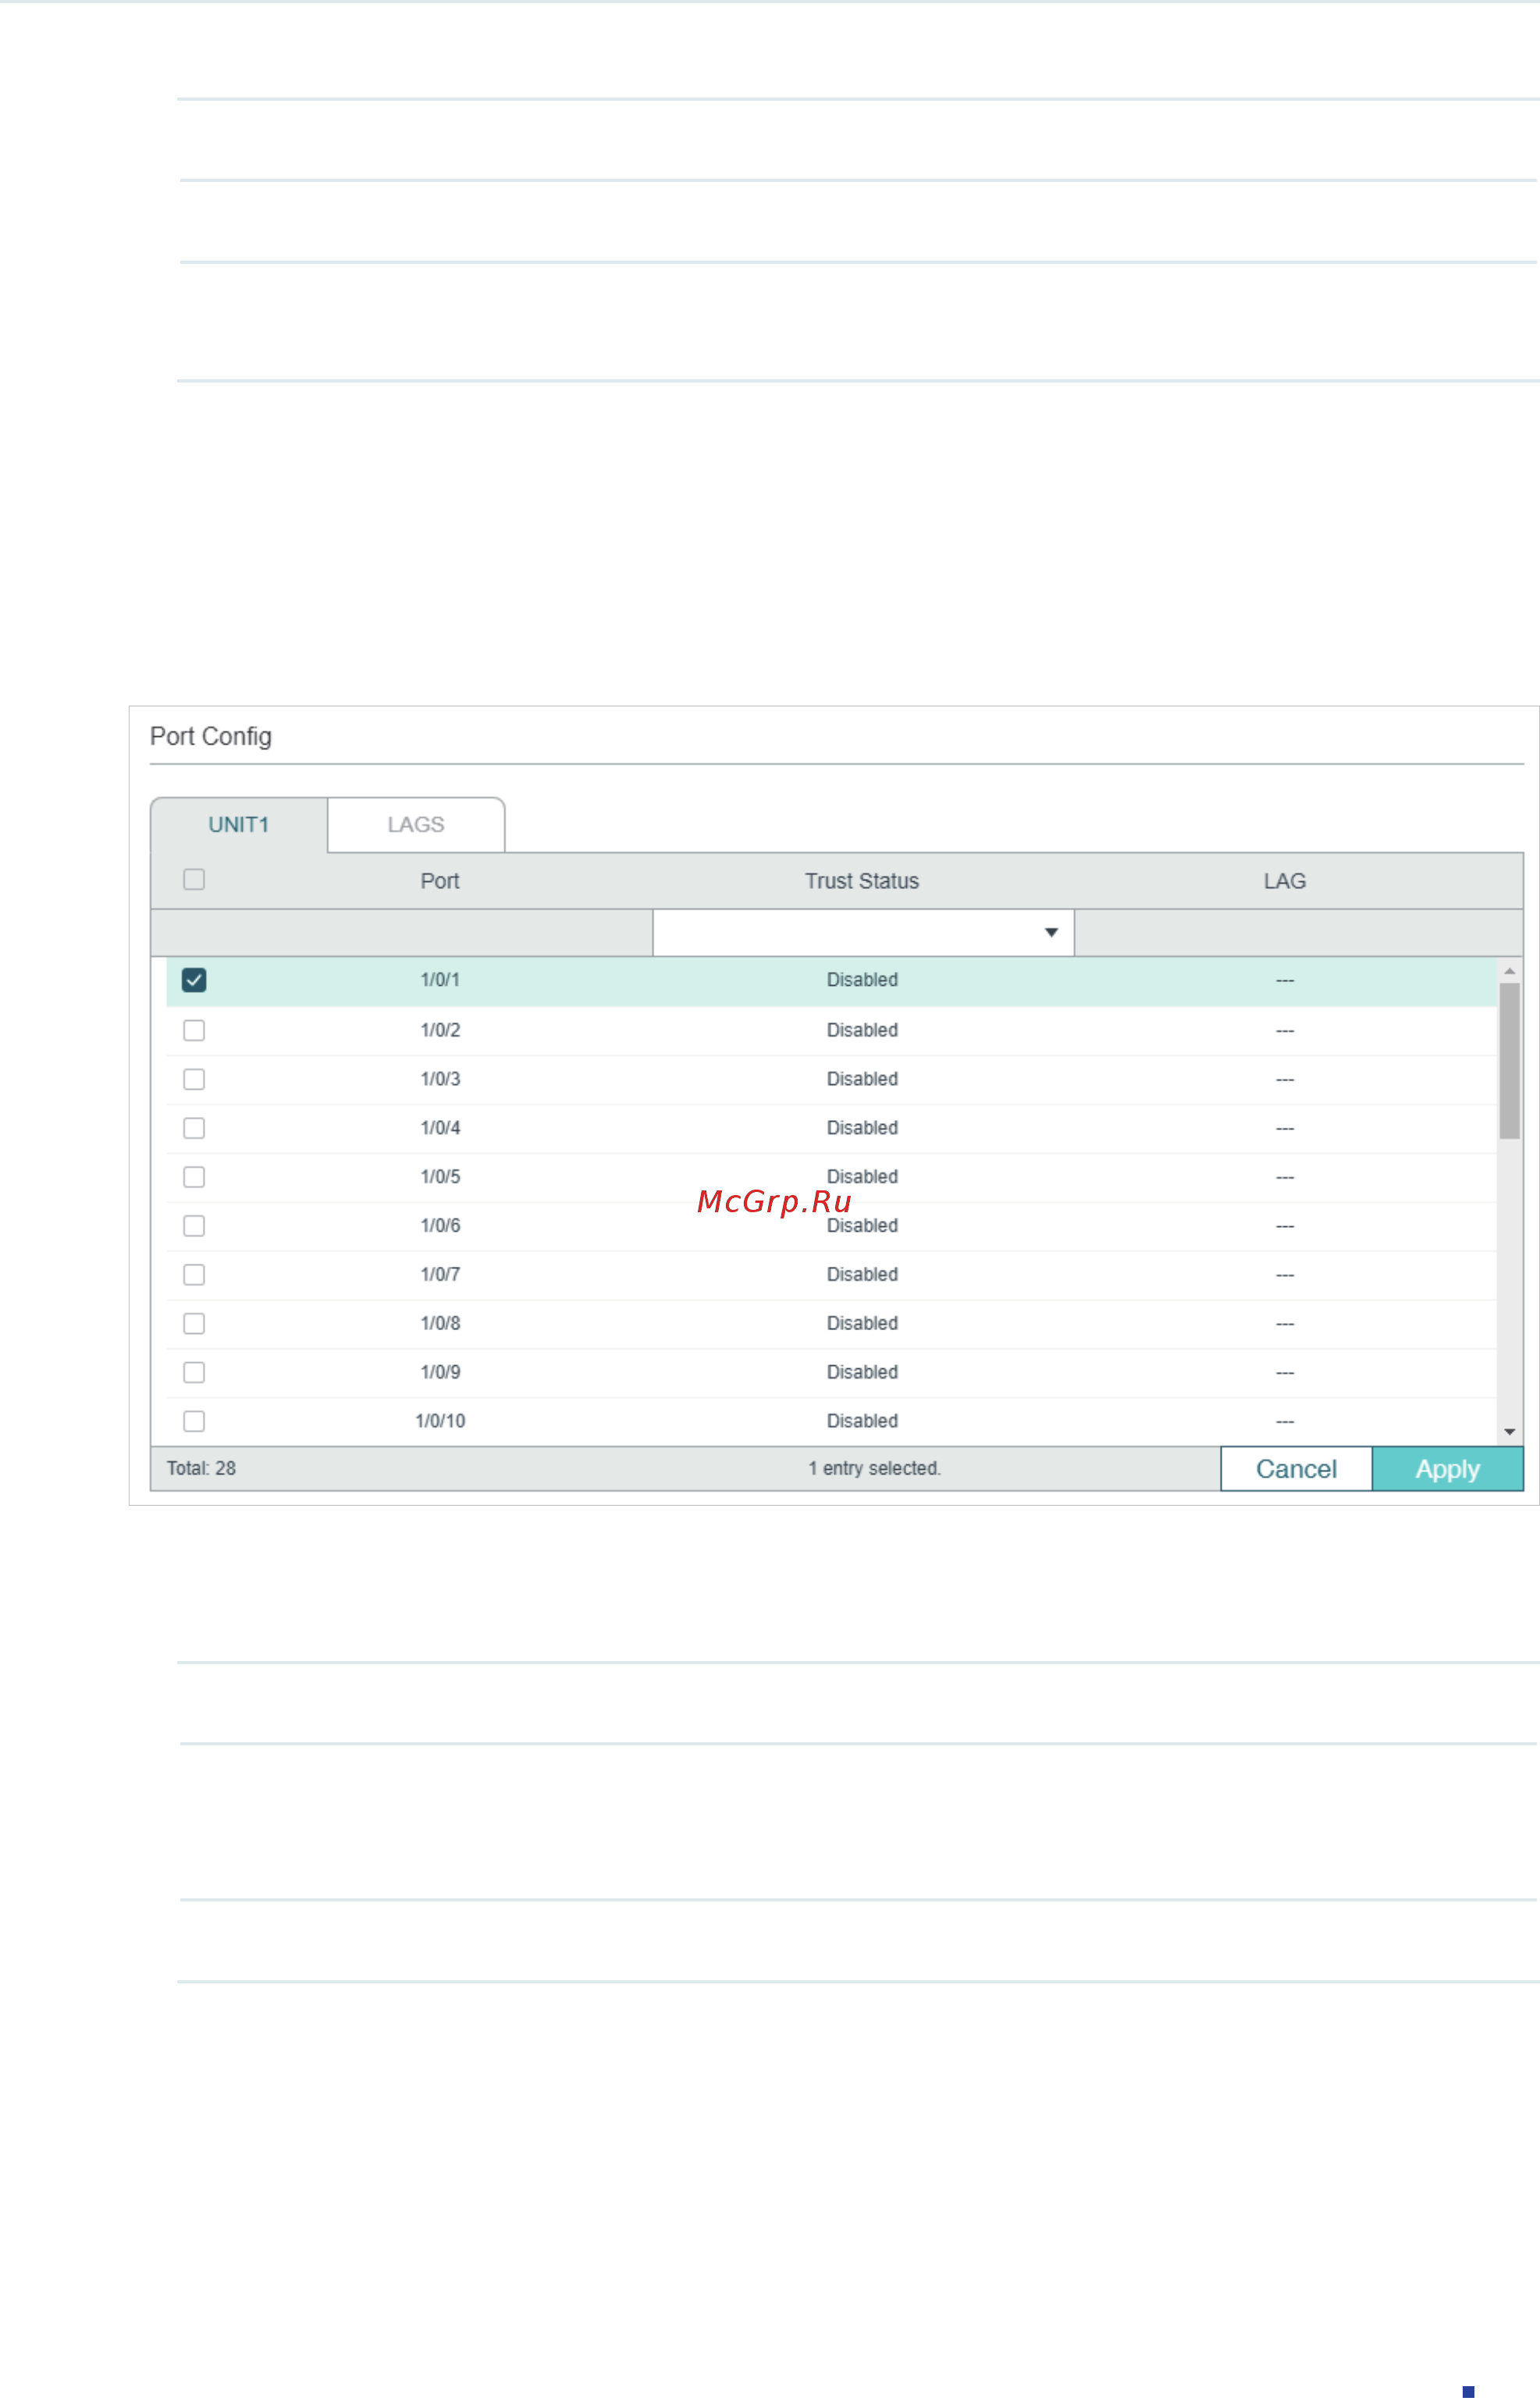Click the scrollbar down arrow
Image resolution: width=1540 pixels, height=2401 pixels.
pyautogui.click(x=1510, y=1432)
